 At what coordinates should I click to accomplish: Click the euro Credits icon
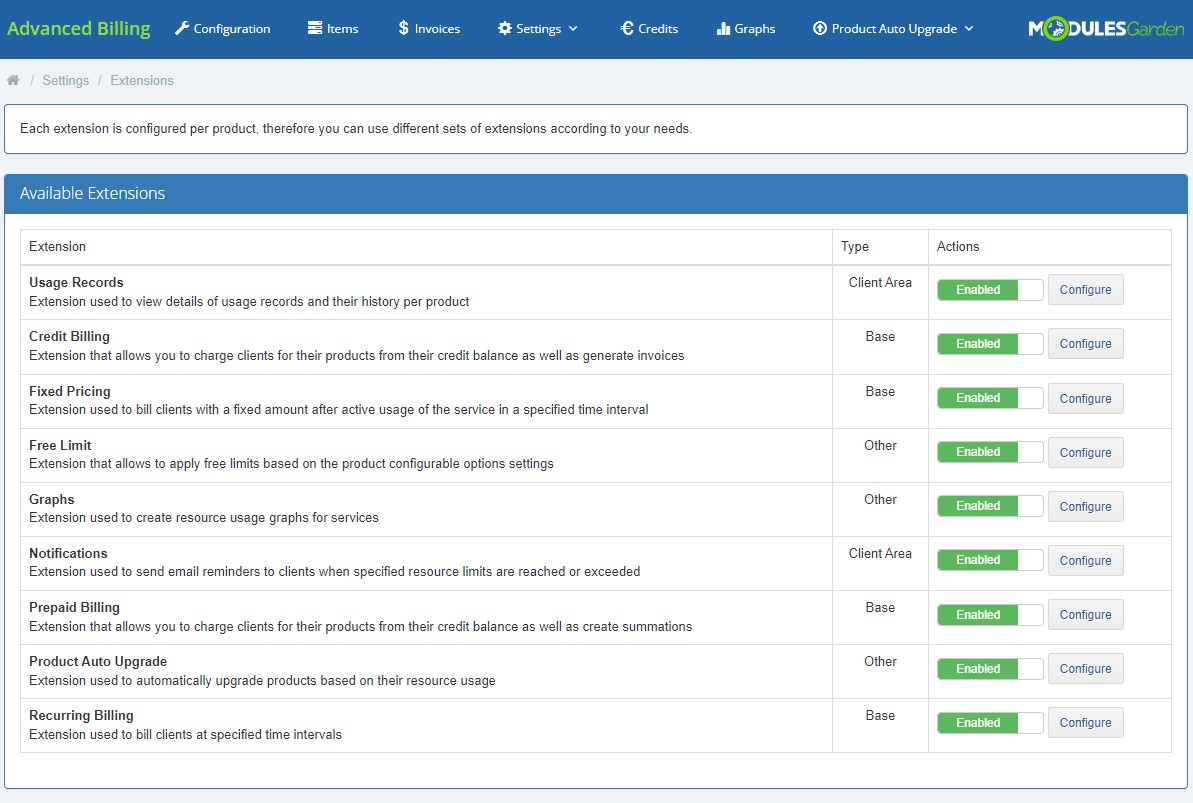[x=627, y=29]
